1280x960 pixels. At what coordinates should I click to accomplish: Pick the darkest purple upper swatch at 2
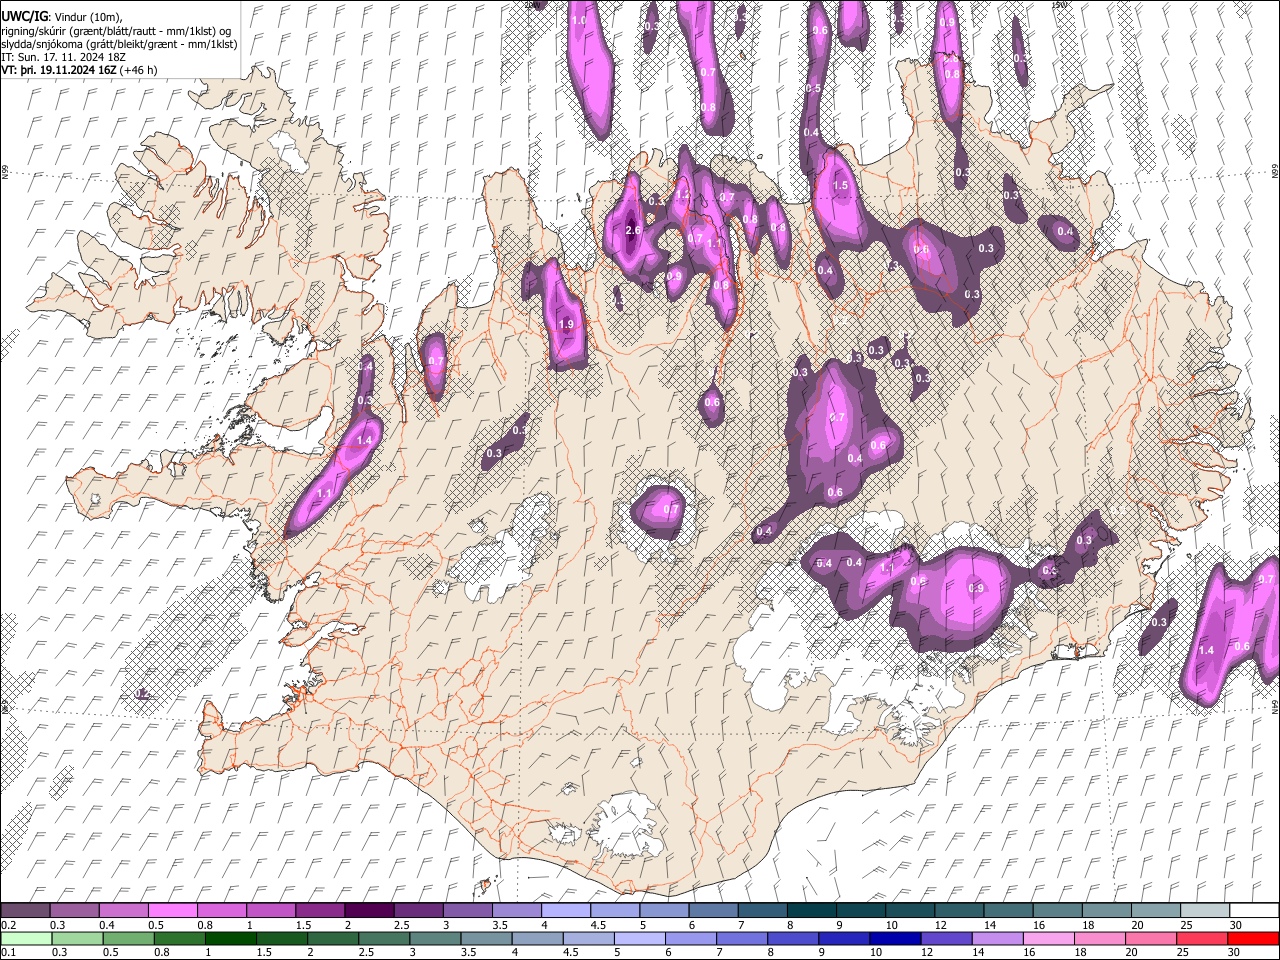[x=369, y=911]
